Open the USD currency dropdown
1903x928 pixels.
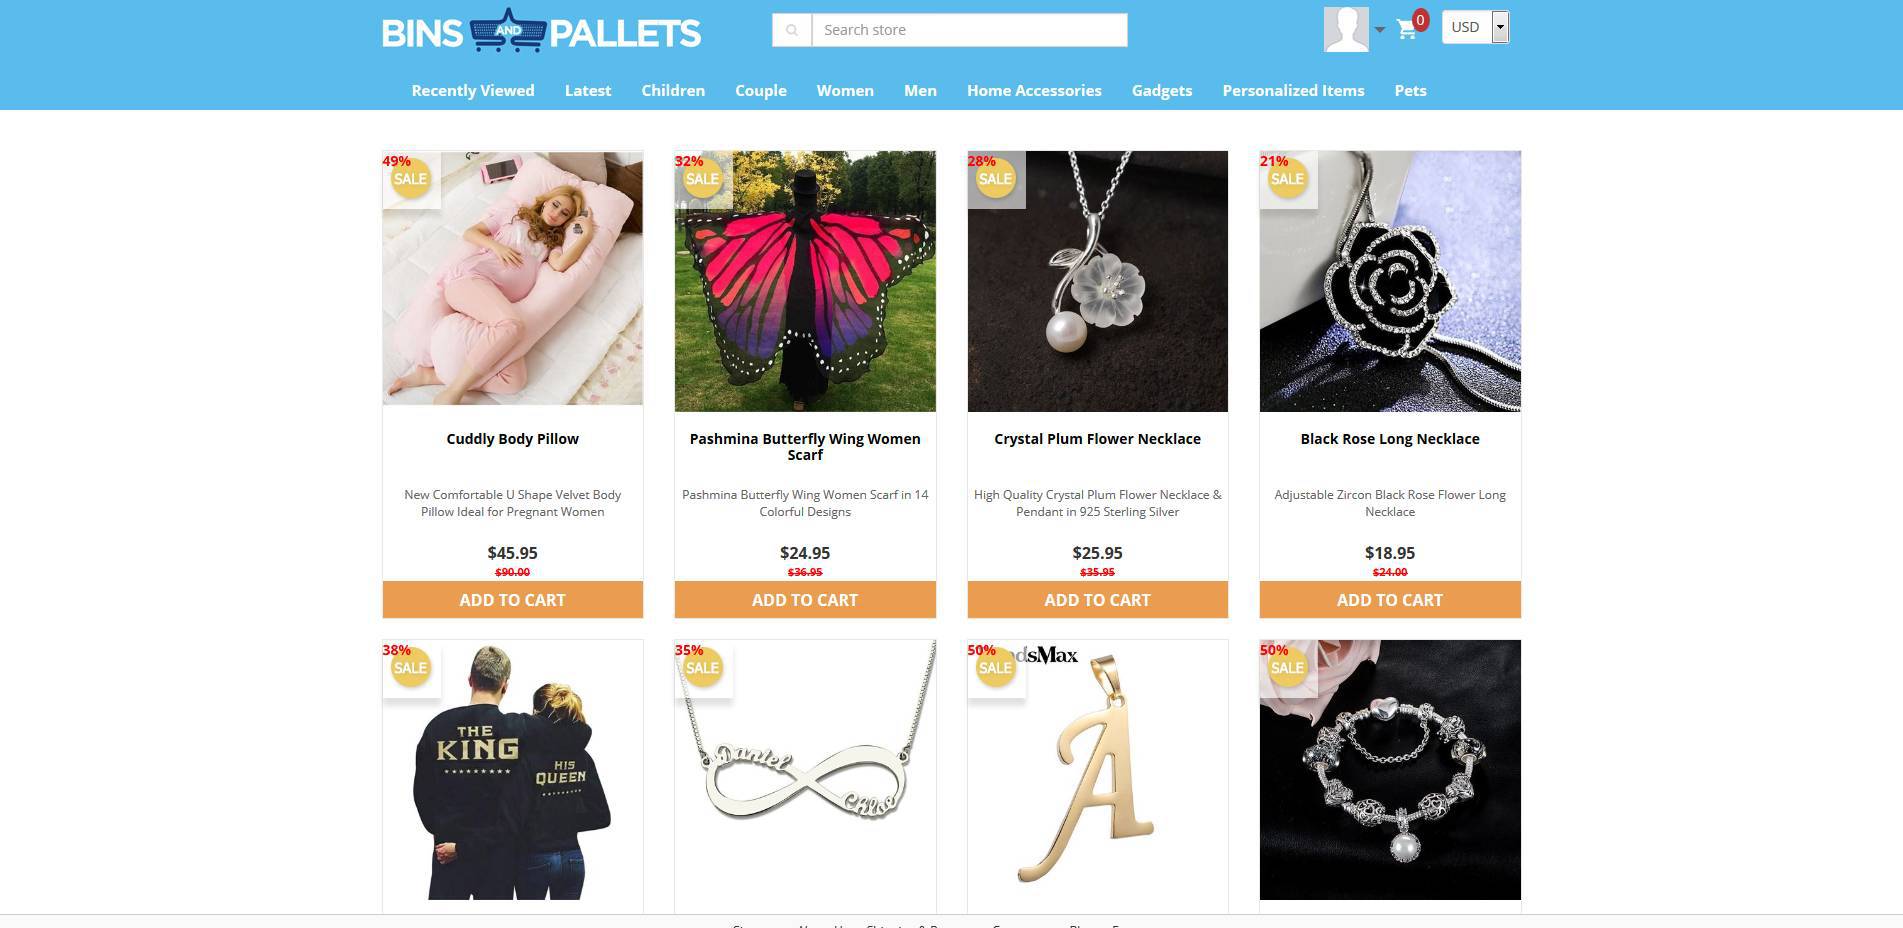(x=1475, y=27)
